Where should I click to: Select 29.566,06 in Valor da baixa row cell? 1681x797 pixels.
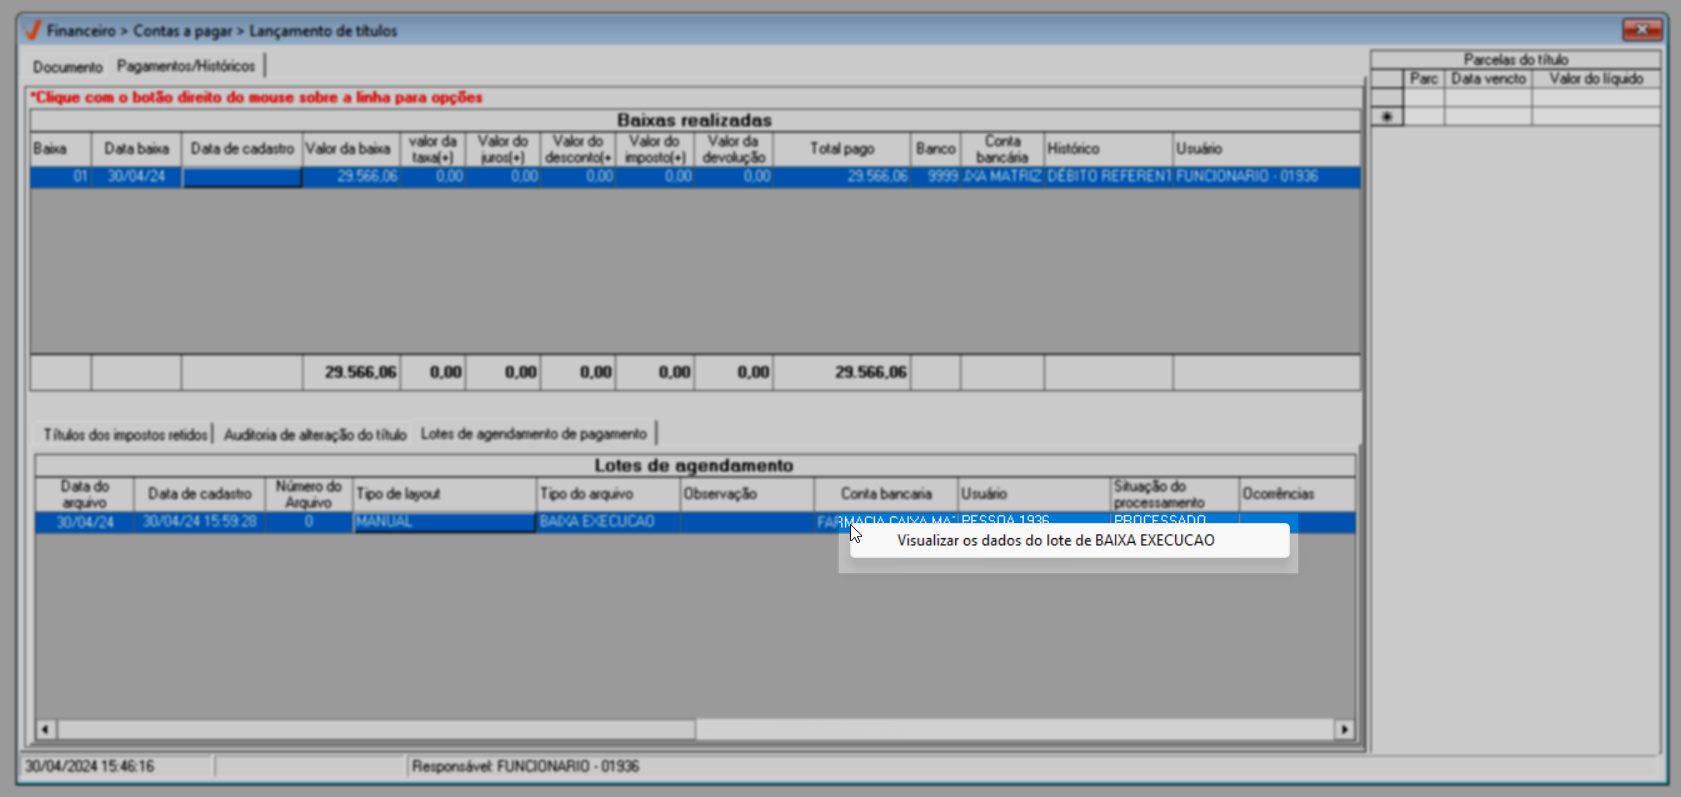tap(350, 177)
